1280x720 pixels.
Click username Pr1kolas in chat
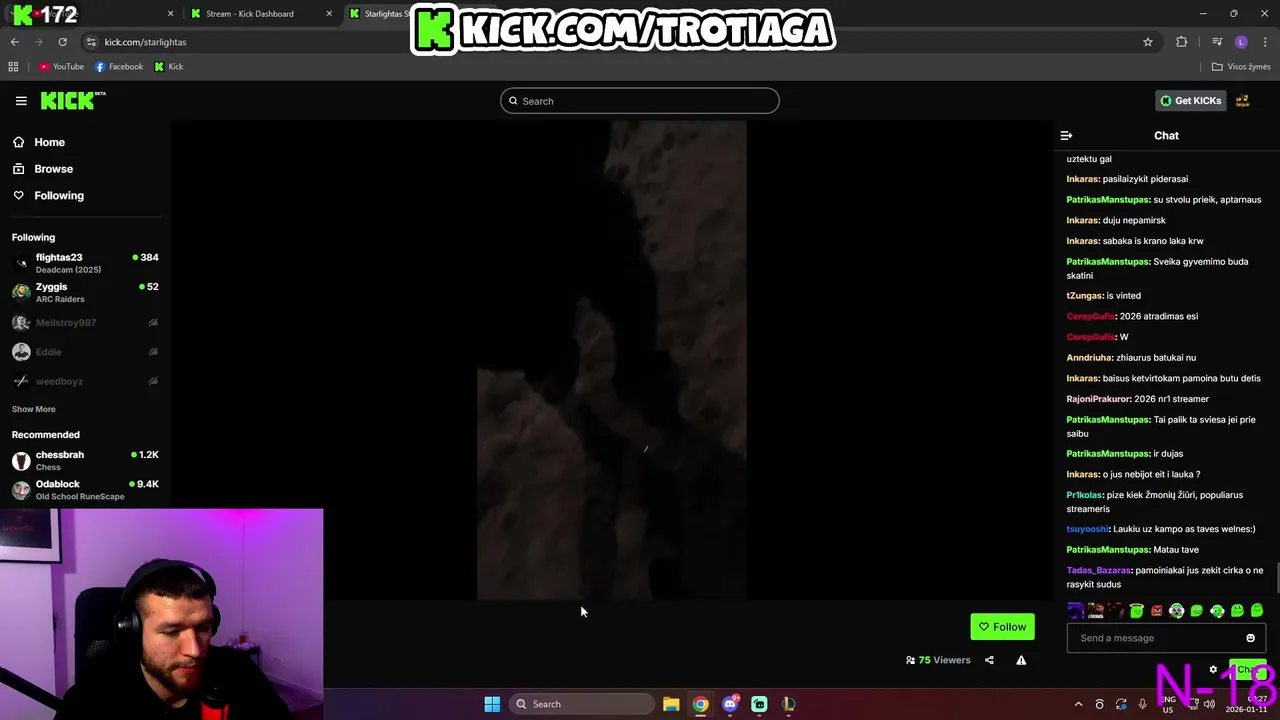[1085, 495]
